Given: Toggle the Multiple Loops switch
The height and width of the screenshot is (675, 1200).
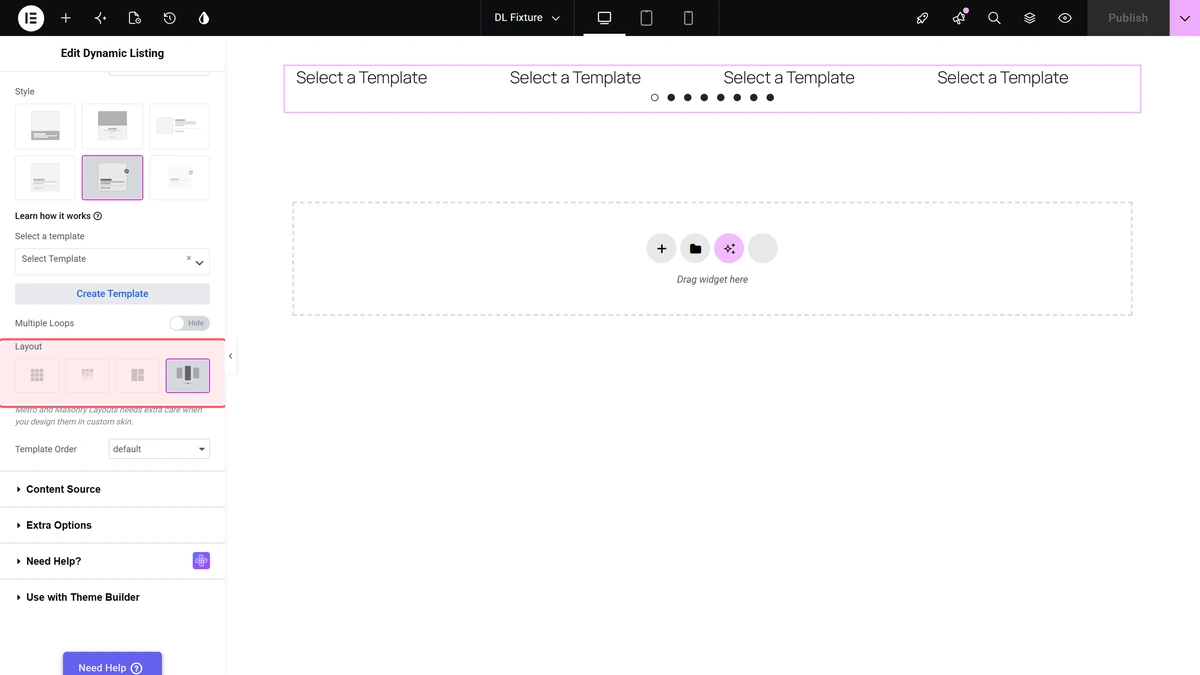Looking at the screenshot, I should pyautogui.click(x=189, y=323).
